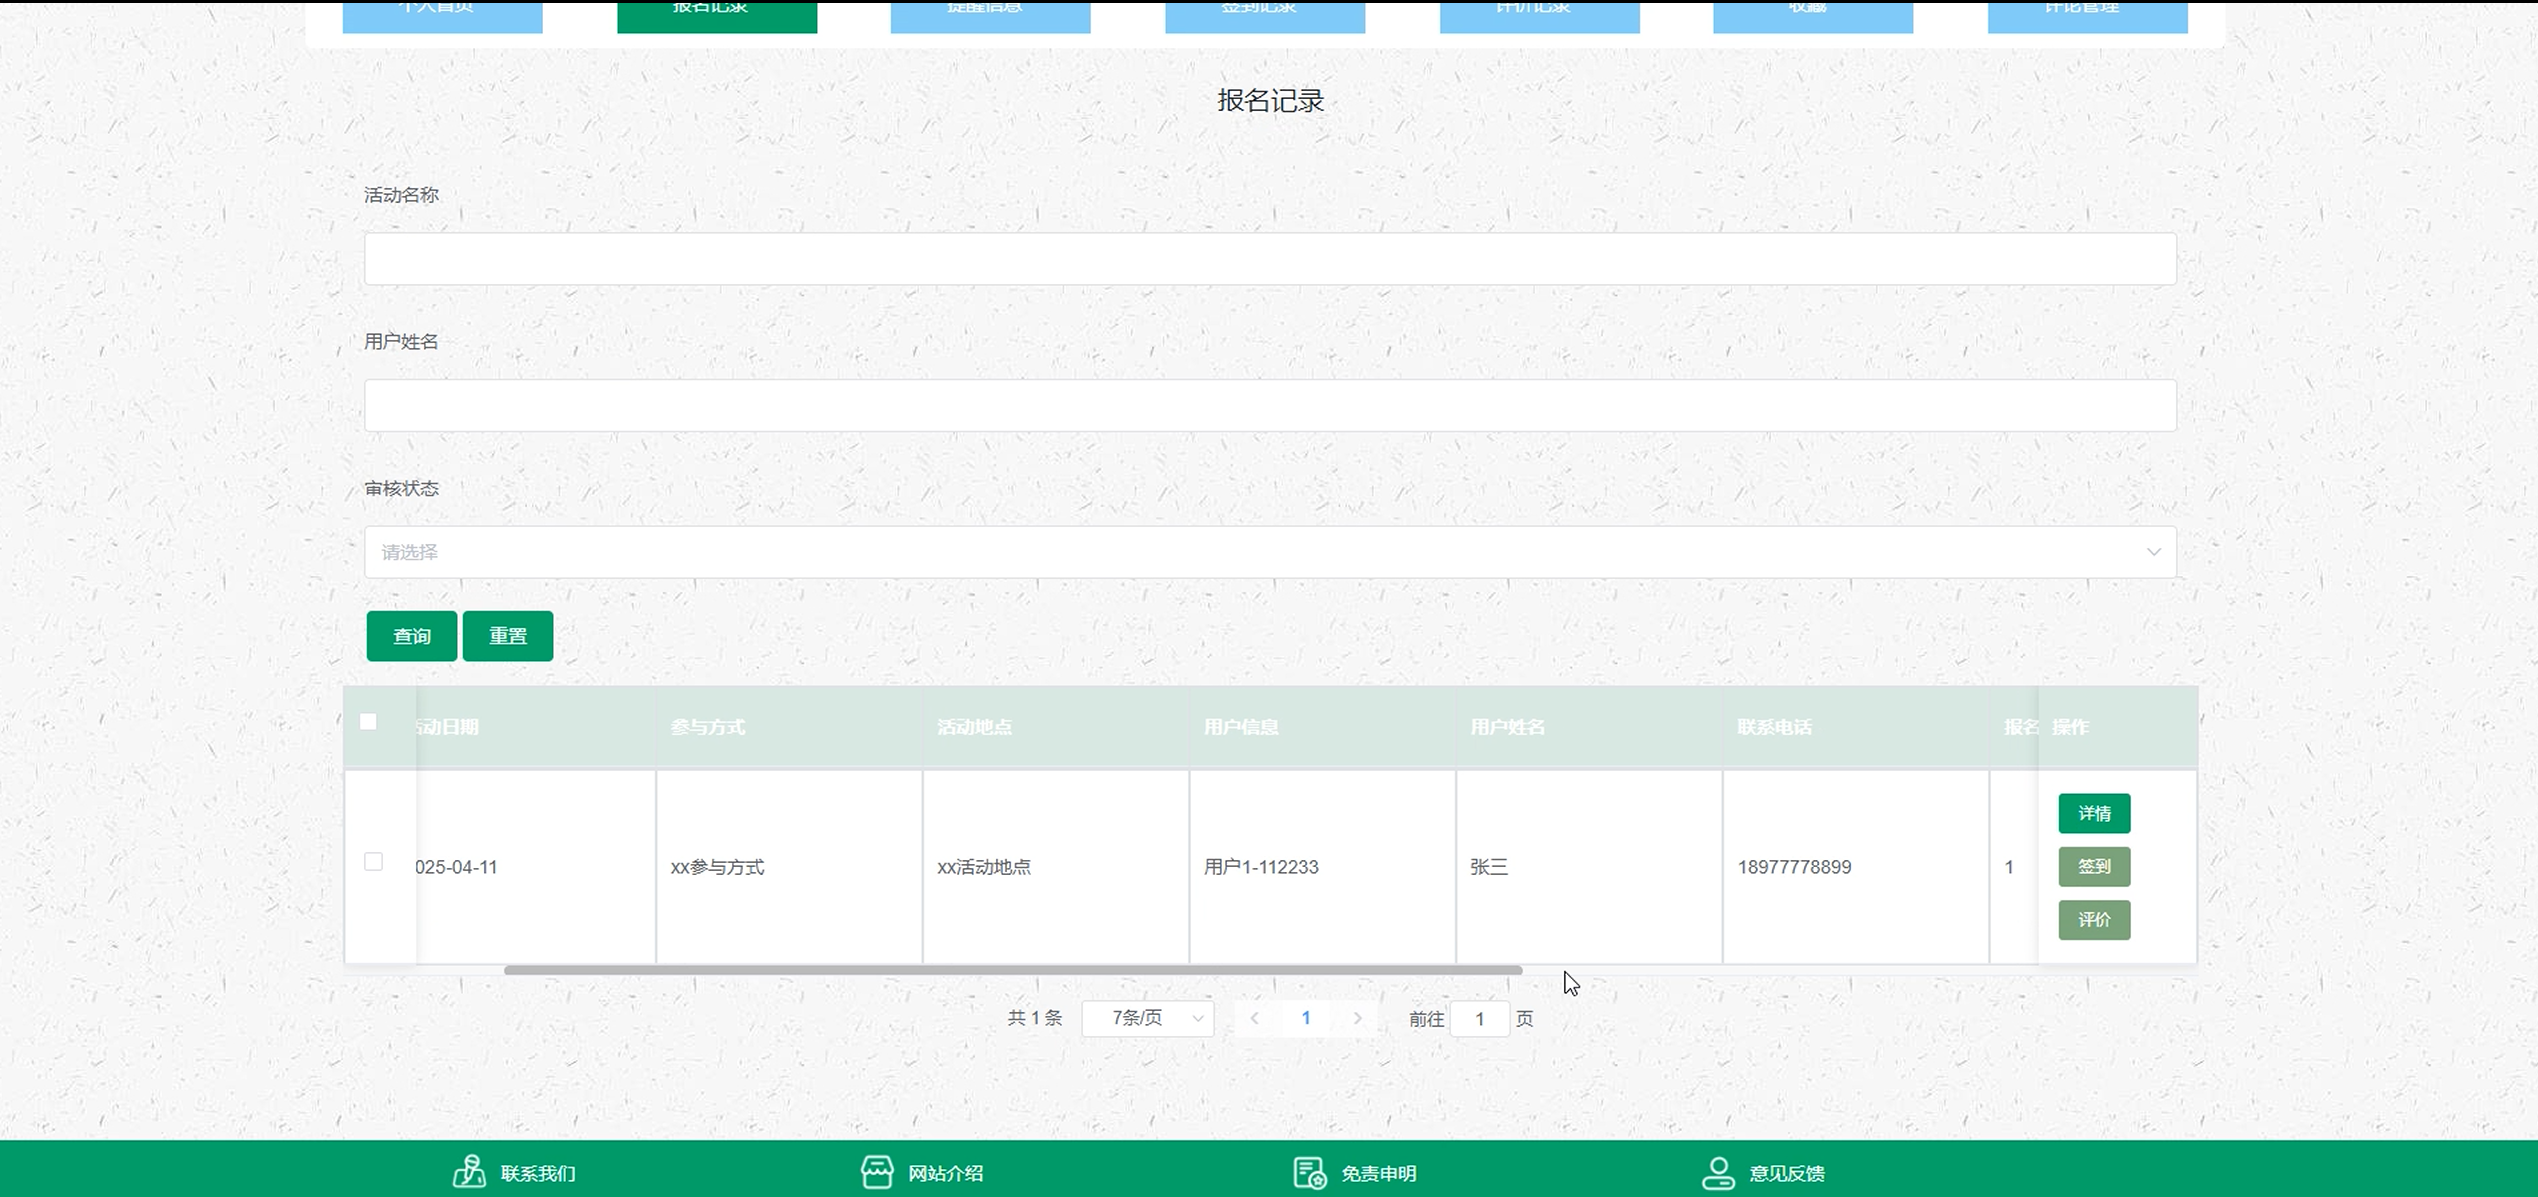Expand the 7条/页 page size selector

[x=1147, y=1018]
